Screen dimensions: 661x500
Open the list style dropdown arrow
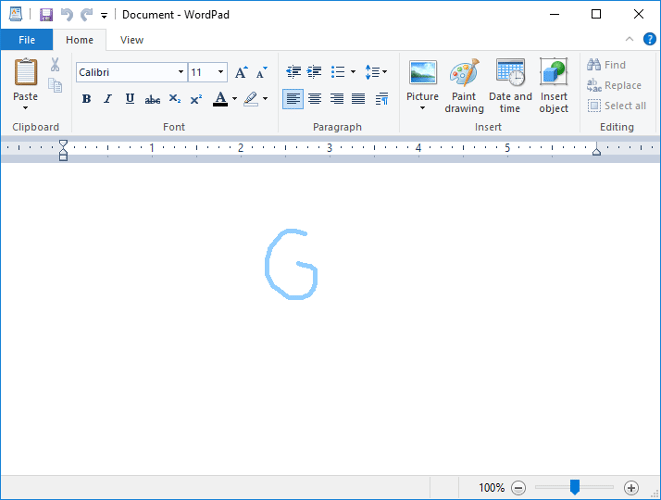(353, 72)
